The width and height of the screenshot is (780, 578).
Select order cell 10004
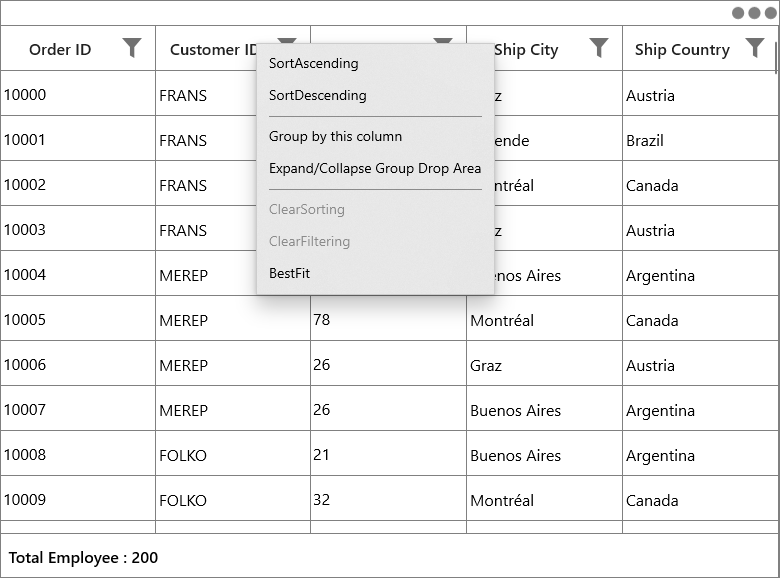pyautogui.click(x=78, y=273)
